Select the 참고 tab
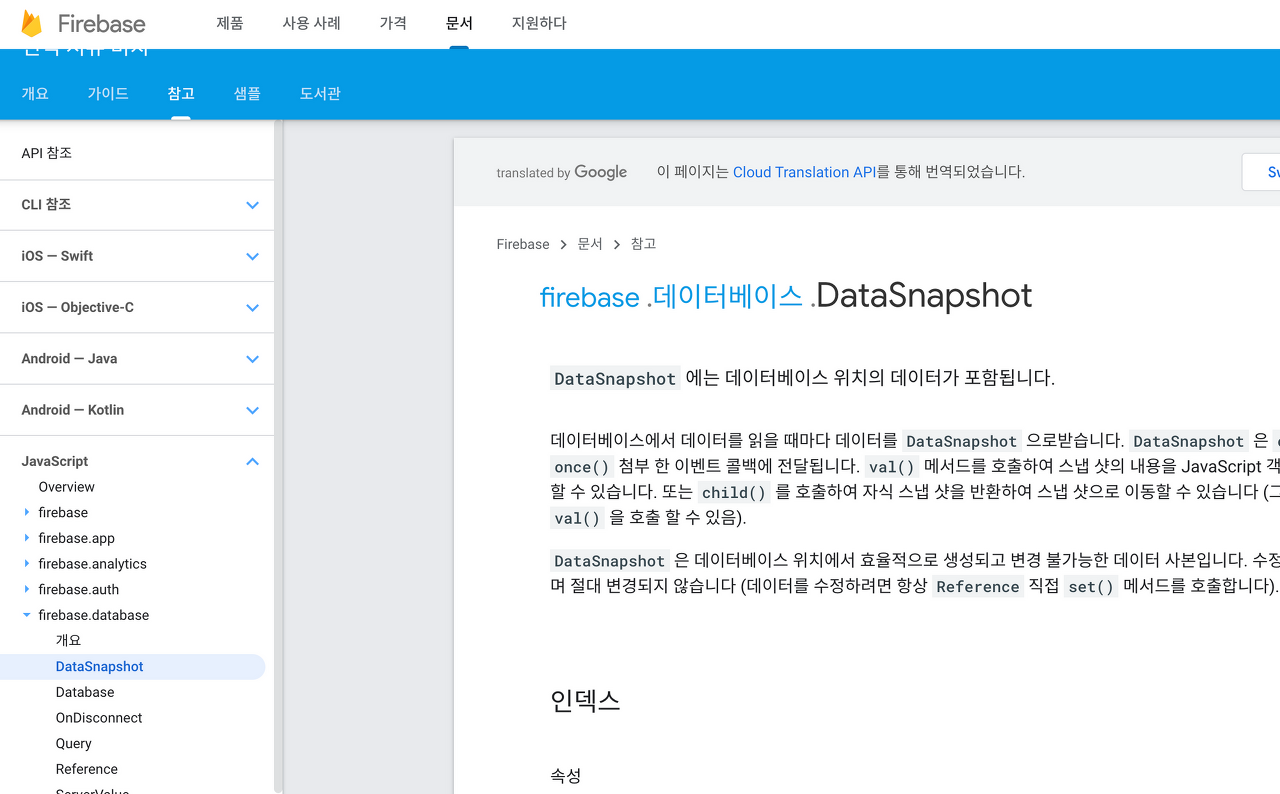 [x=181, y=93]
